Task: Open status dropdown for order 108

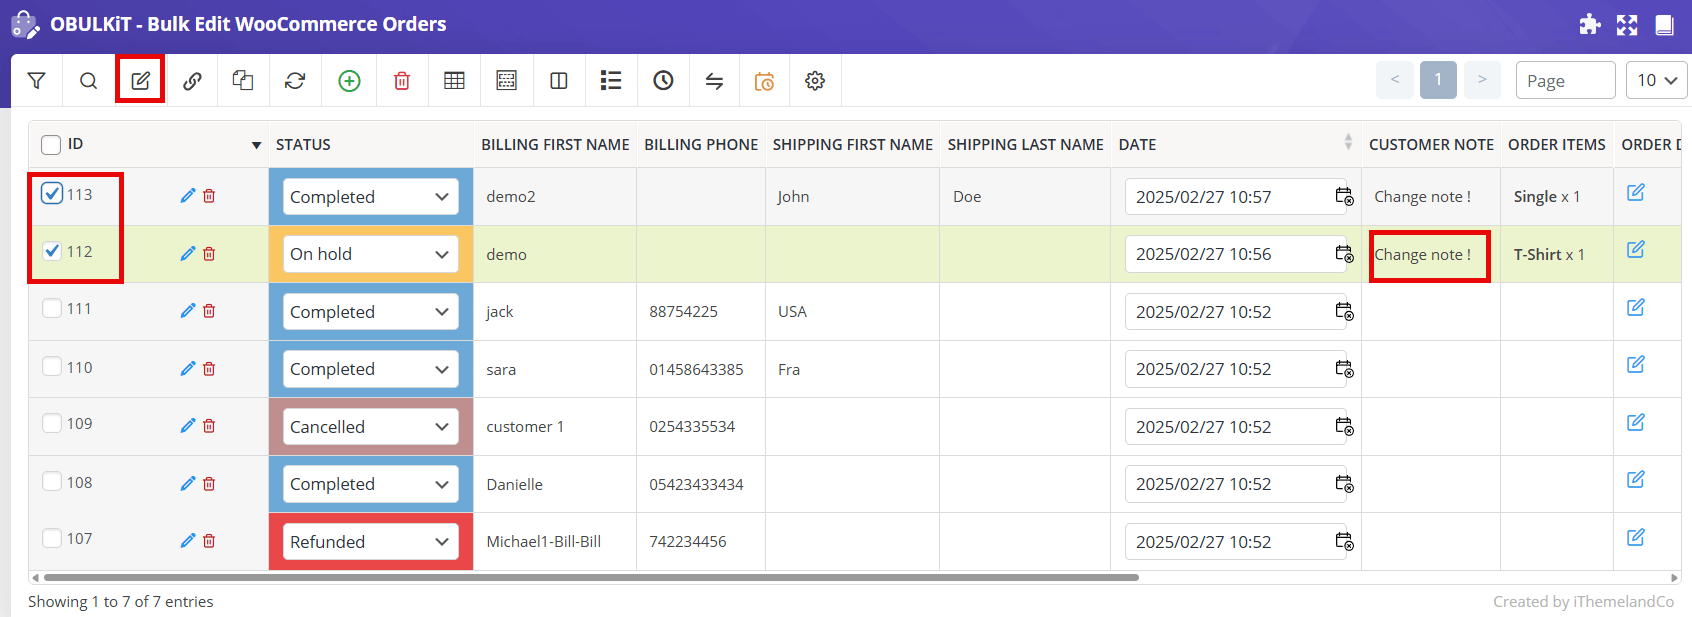Action: pos(371,484)
